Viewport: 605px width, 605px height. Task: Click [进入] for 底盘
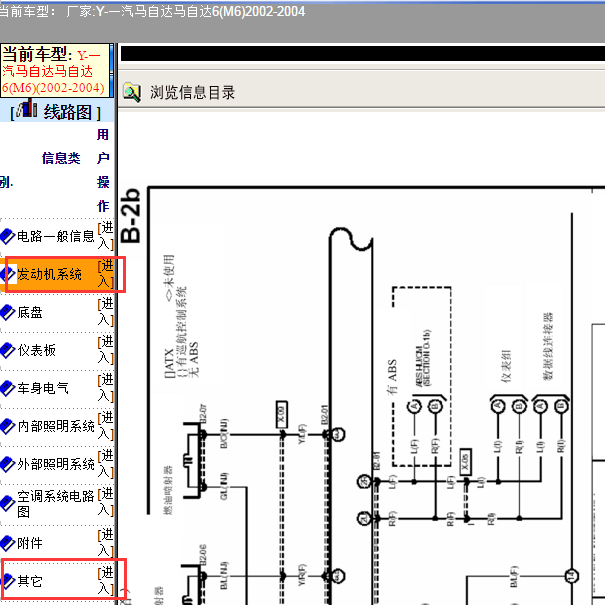click(x=106, y=312)
